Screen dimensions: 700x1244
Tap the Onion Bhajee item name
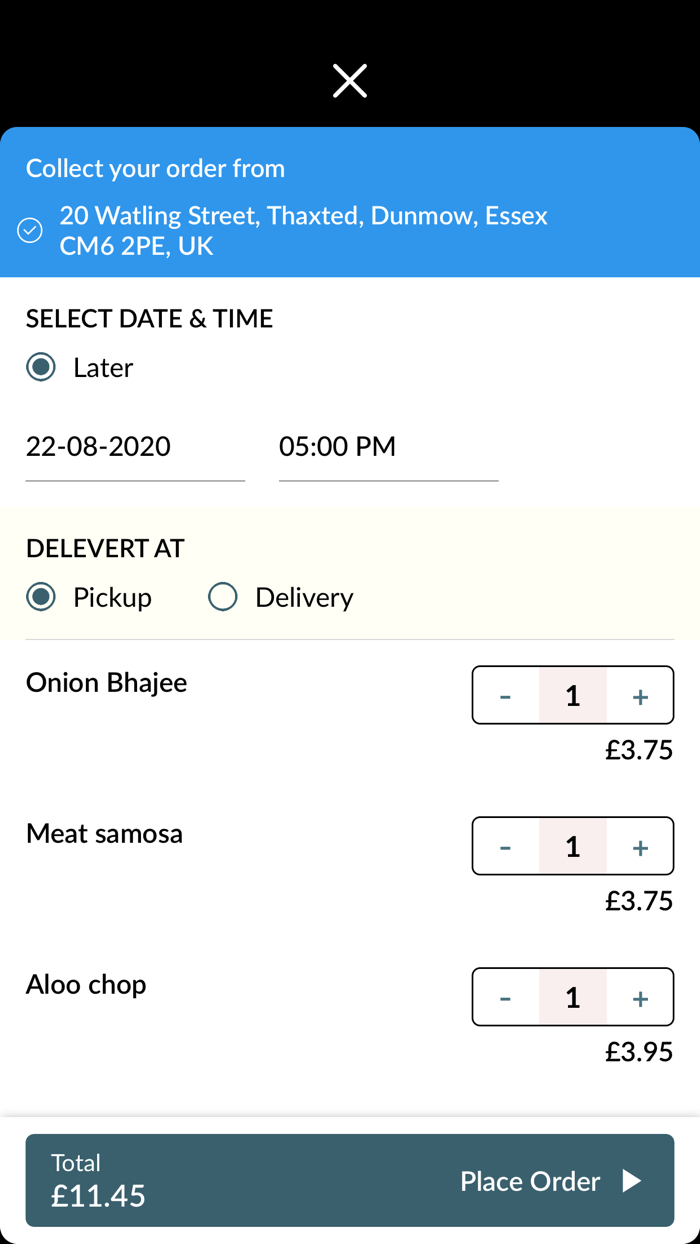click(107, 683)
